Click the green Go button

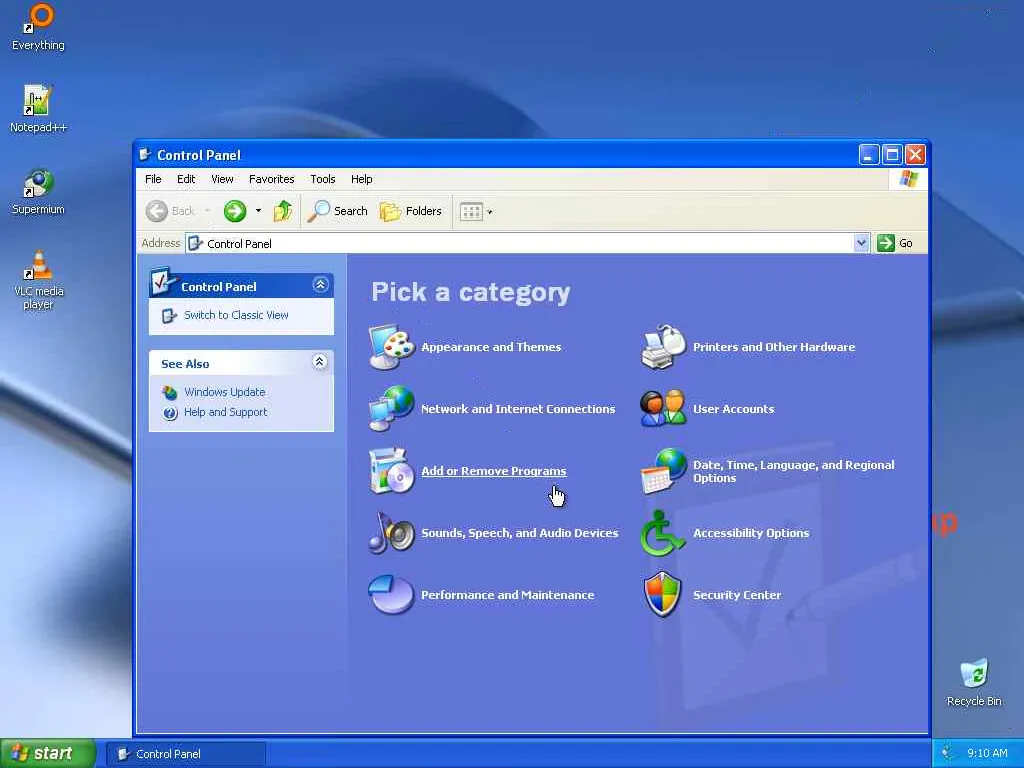click(x=895, y=244)
